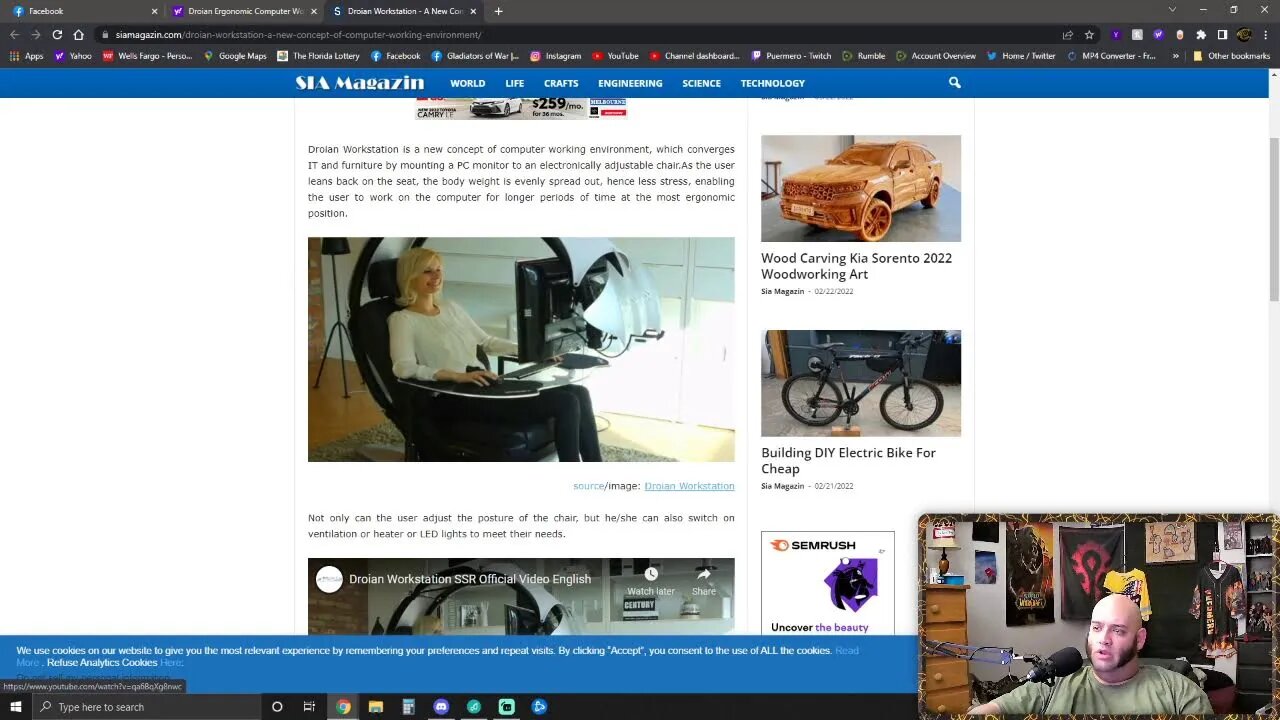Viewport: 1280px width, 720px height.
Task: Open YouTube bookmark
Action: pyautogui.click(x=615, y=56)
